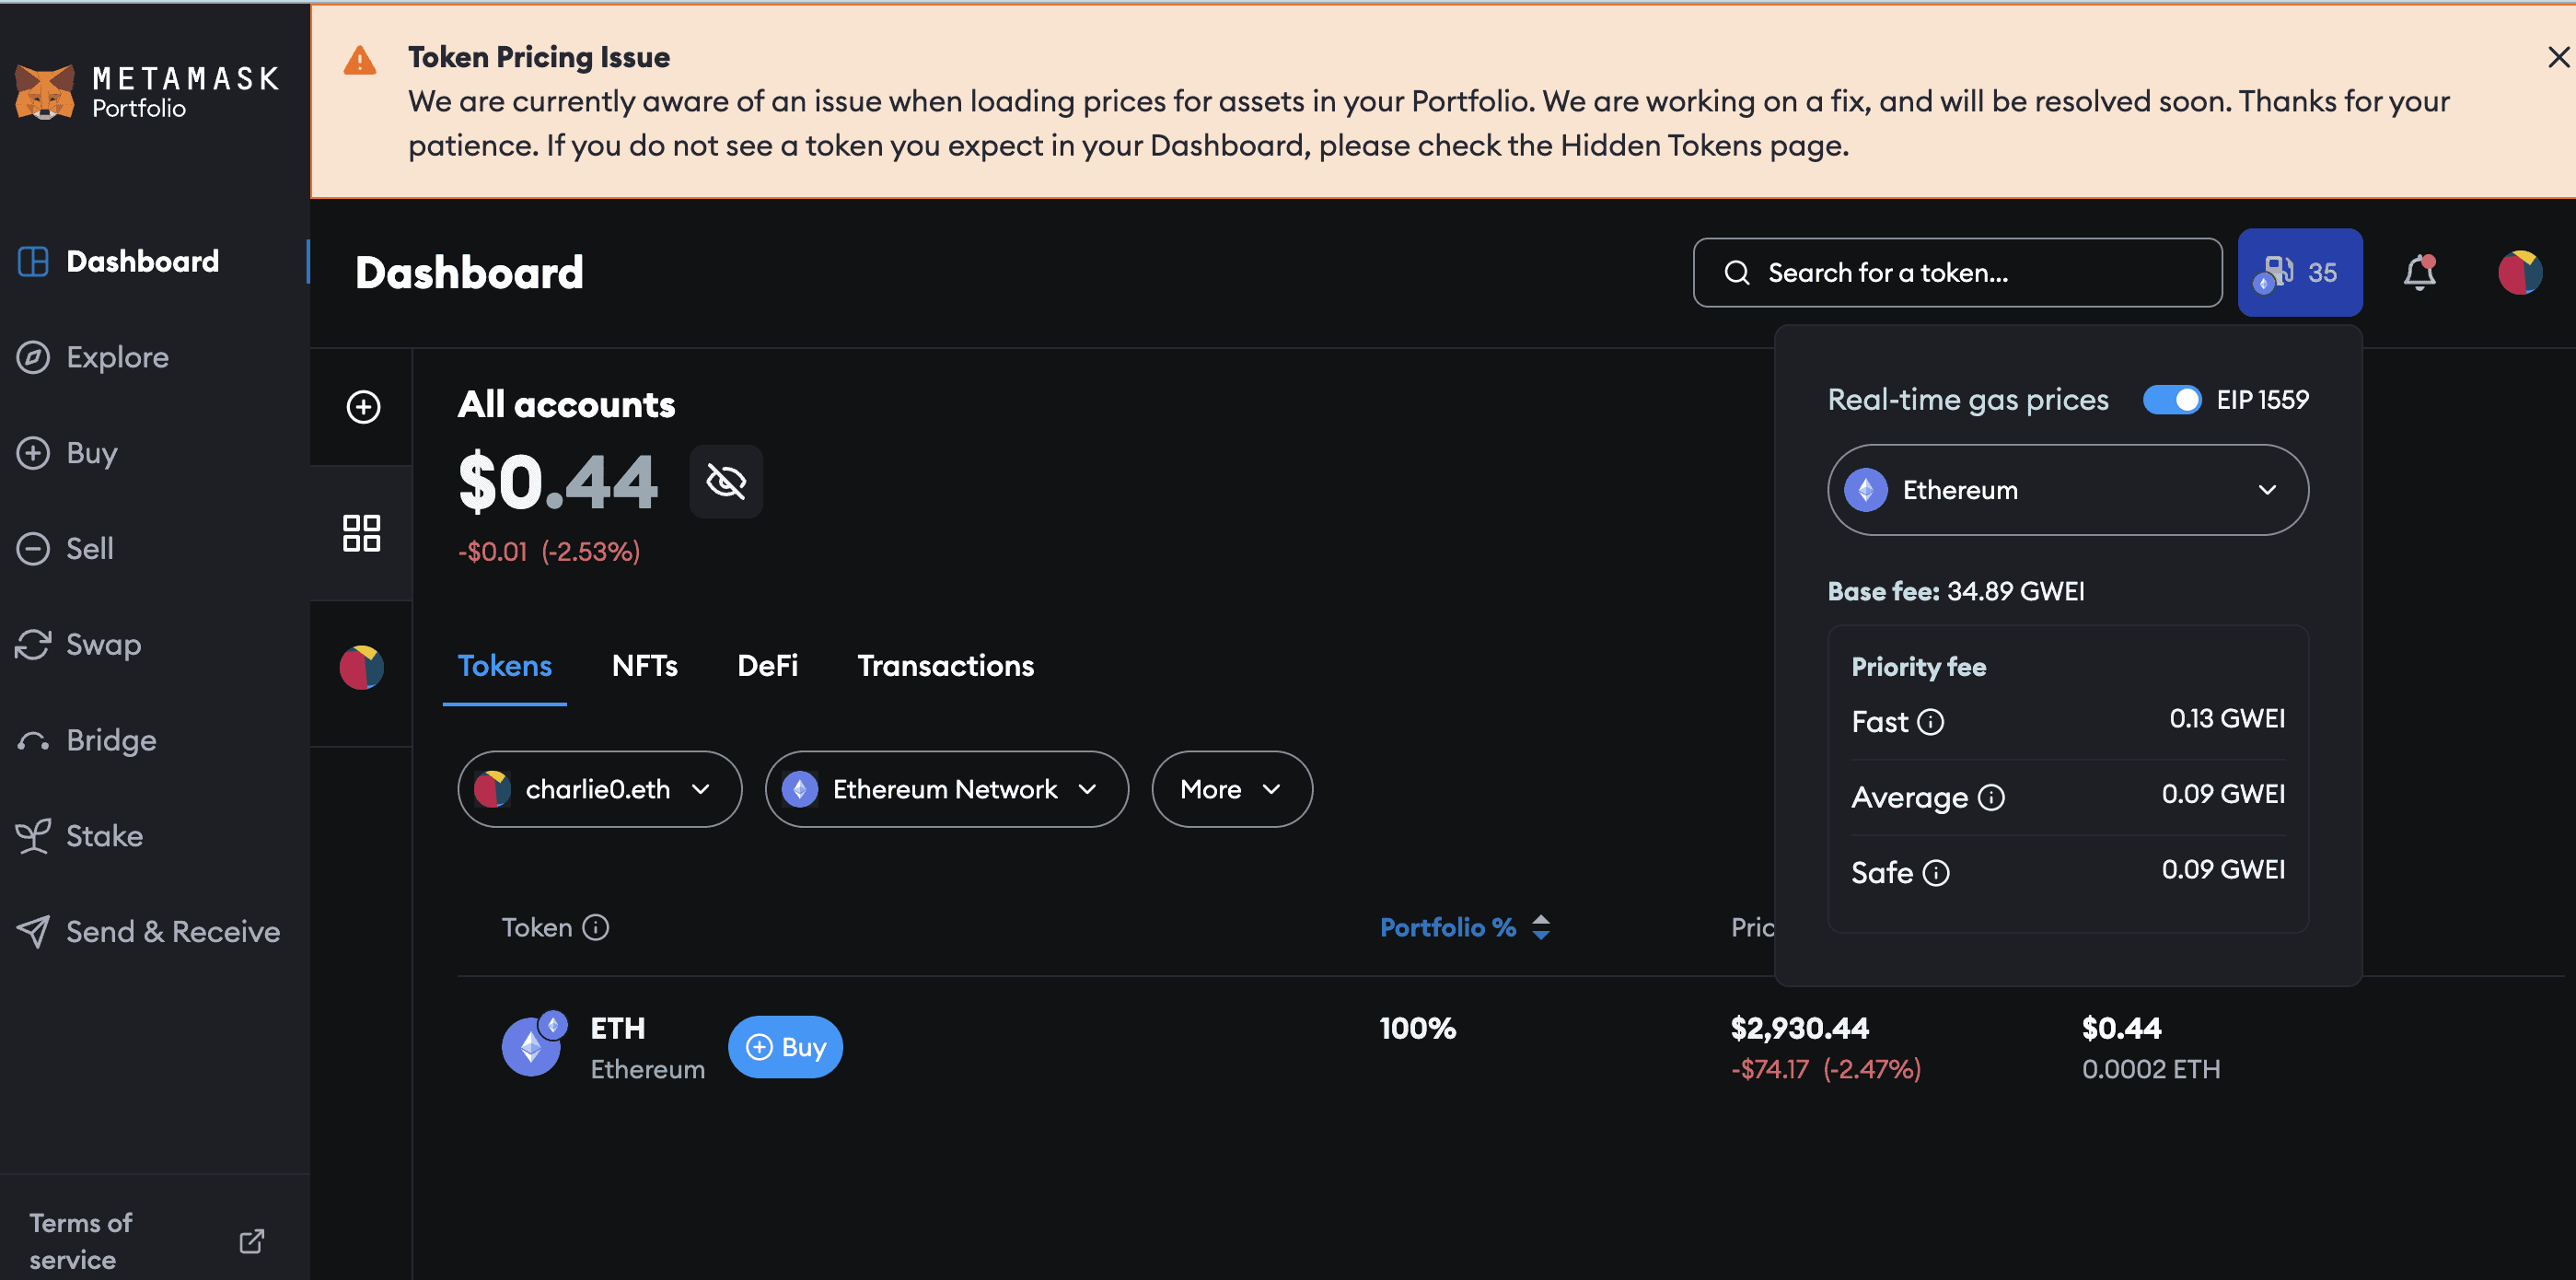Image resolution: width=2576 pixels, height=1280 pixels.
Task: Switch to the NFTs tab
Action: click(644, 666)
